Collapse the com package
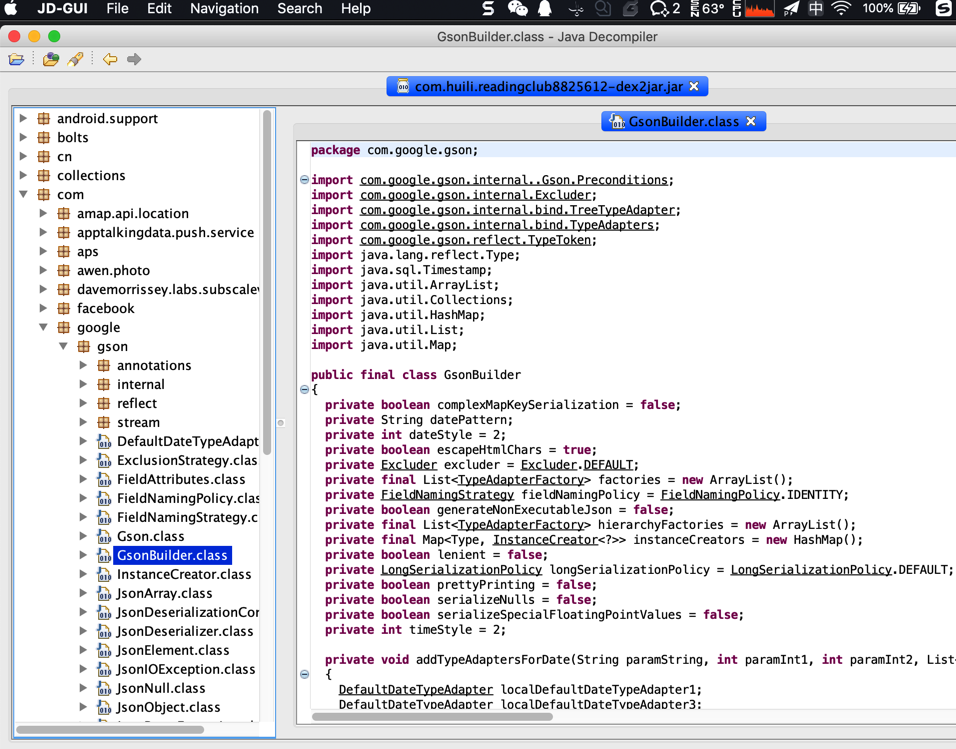 (23, 195)
